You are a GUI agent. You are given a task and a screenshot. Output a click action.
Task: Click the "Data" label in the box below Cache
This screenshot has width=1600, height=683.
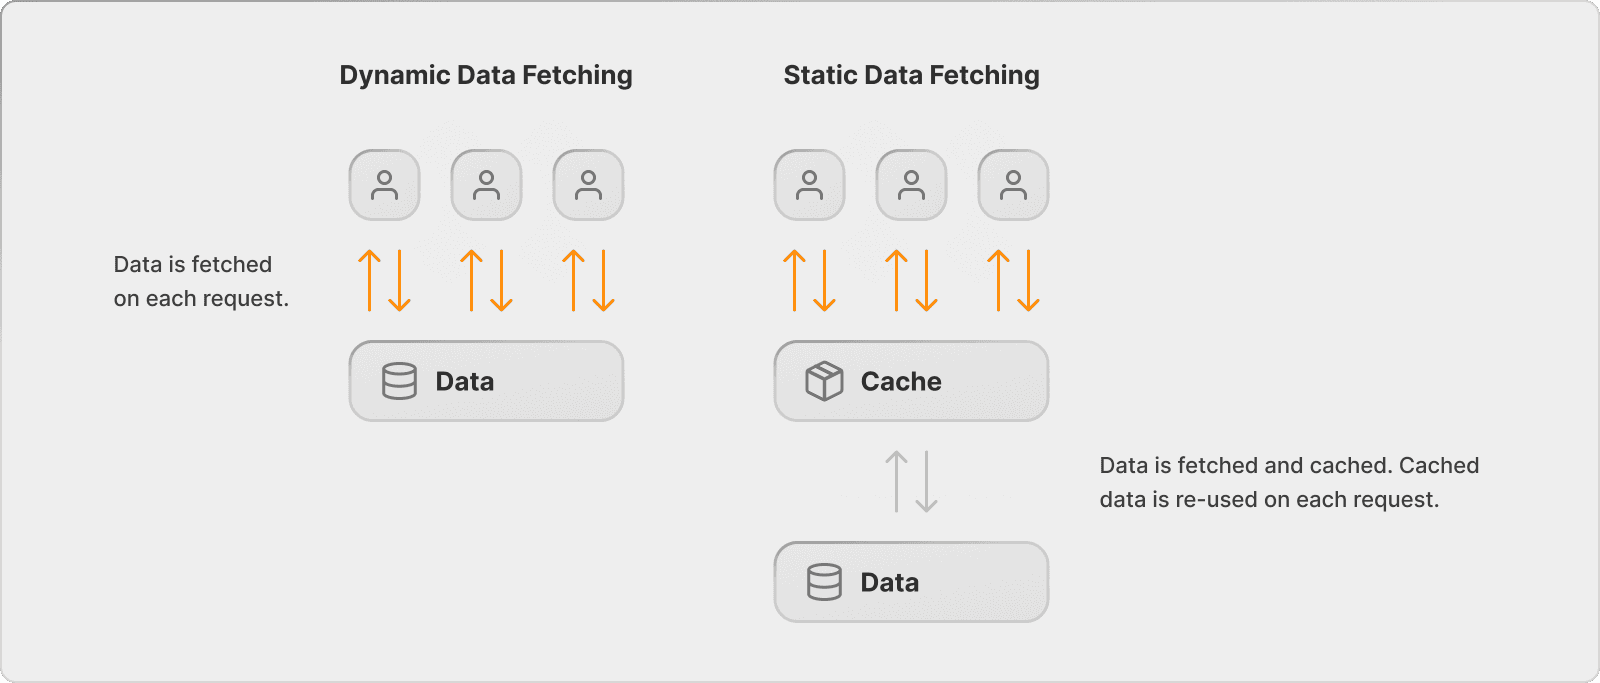890,582
